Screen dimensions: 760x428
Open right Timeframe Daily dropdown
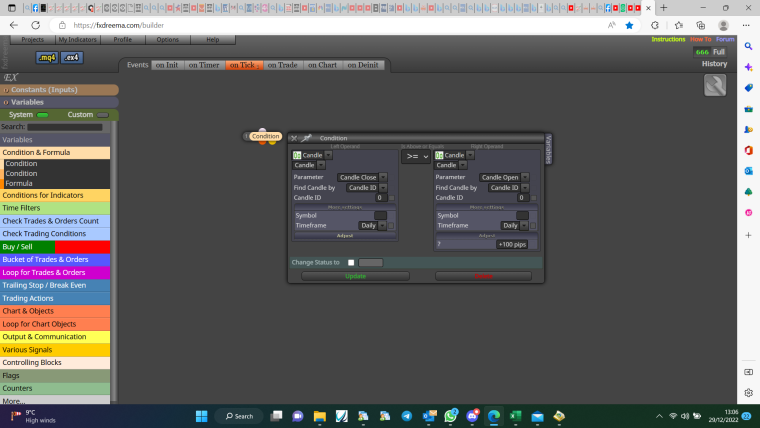514,225
